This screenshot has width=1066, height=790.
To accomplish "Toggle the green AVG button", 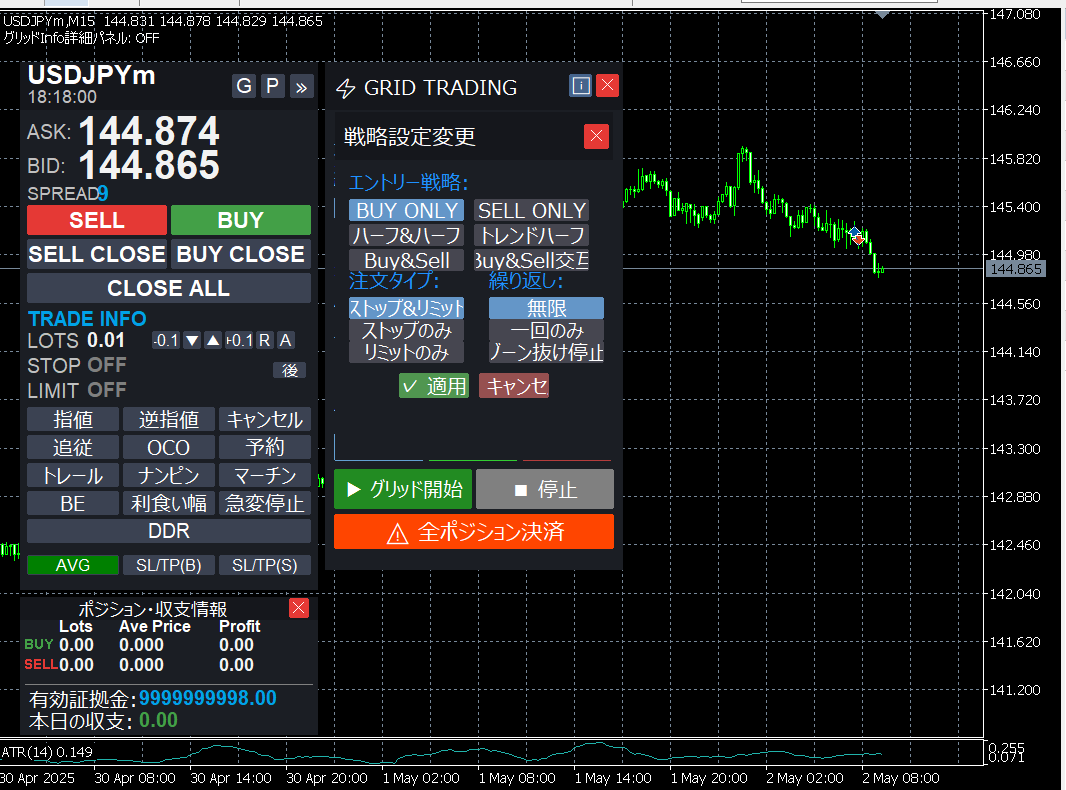I will pos(73,565).
